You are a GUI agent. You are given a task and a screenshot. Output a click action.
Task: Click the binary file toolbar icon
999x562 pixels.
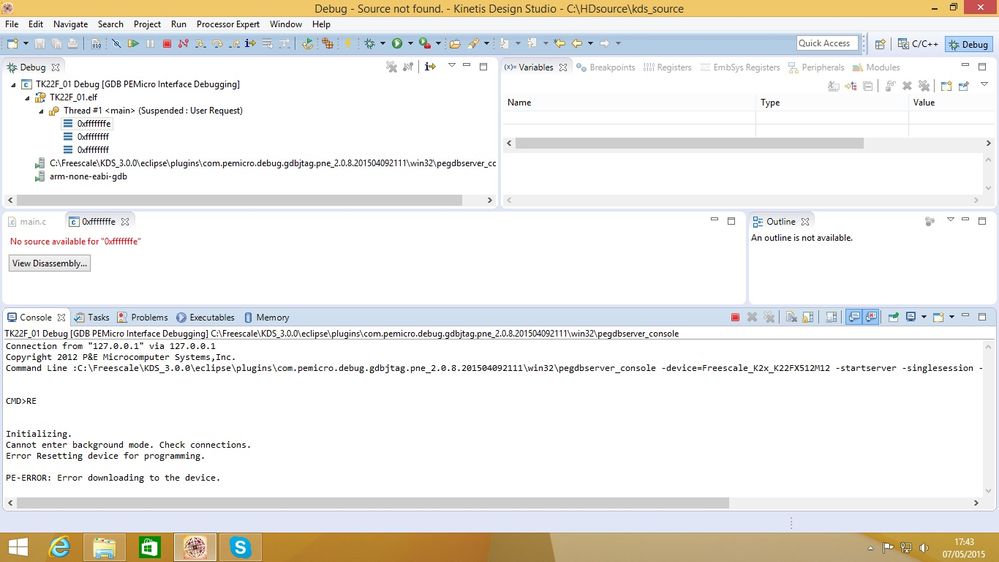[96, 43]
